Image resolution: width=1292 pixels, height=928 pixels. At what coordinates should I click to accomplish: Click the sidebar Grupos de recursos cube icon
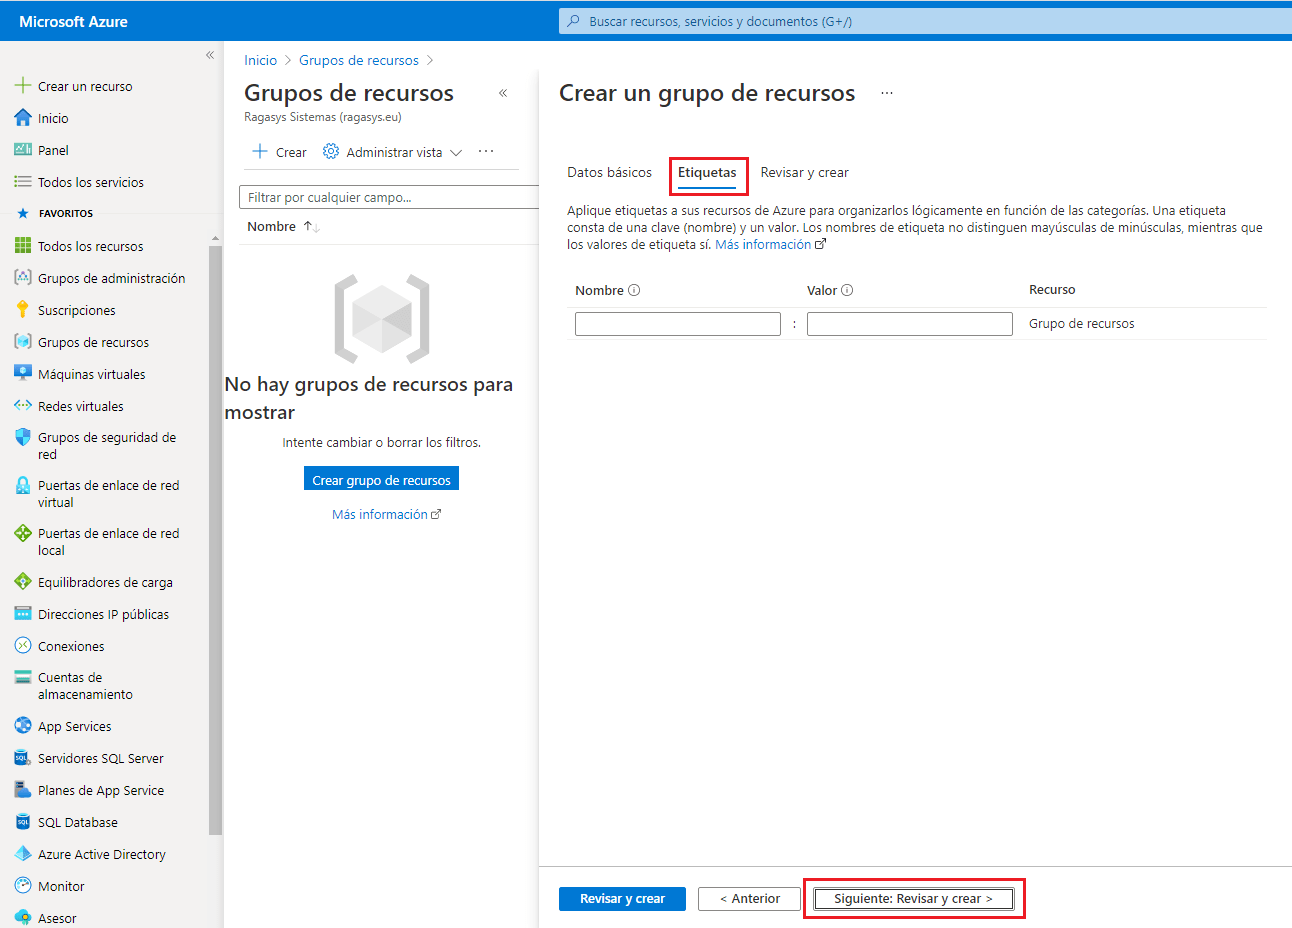tap(23, 342)
